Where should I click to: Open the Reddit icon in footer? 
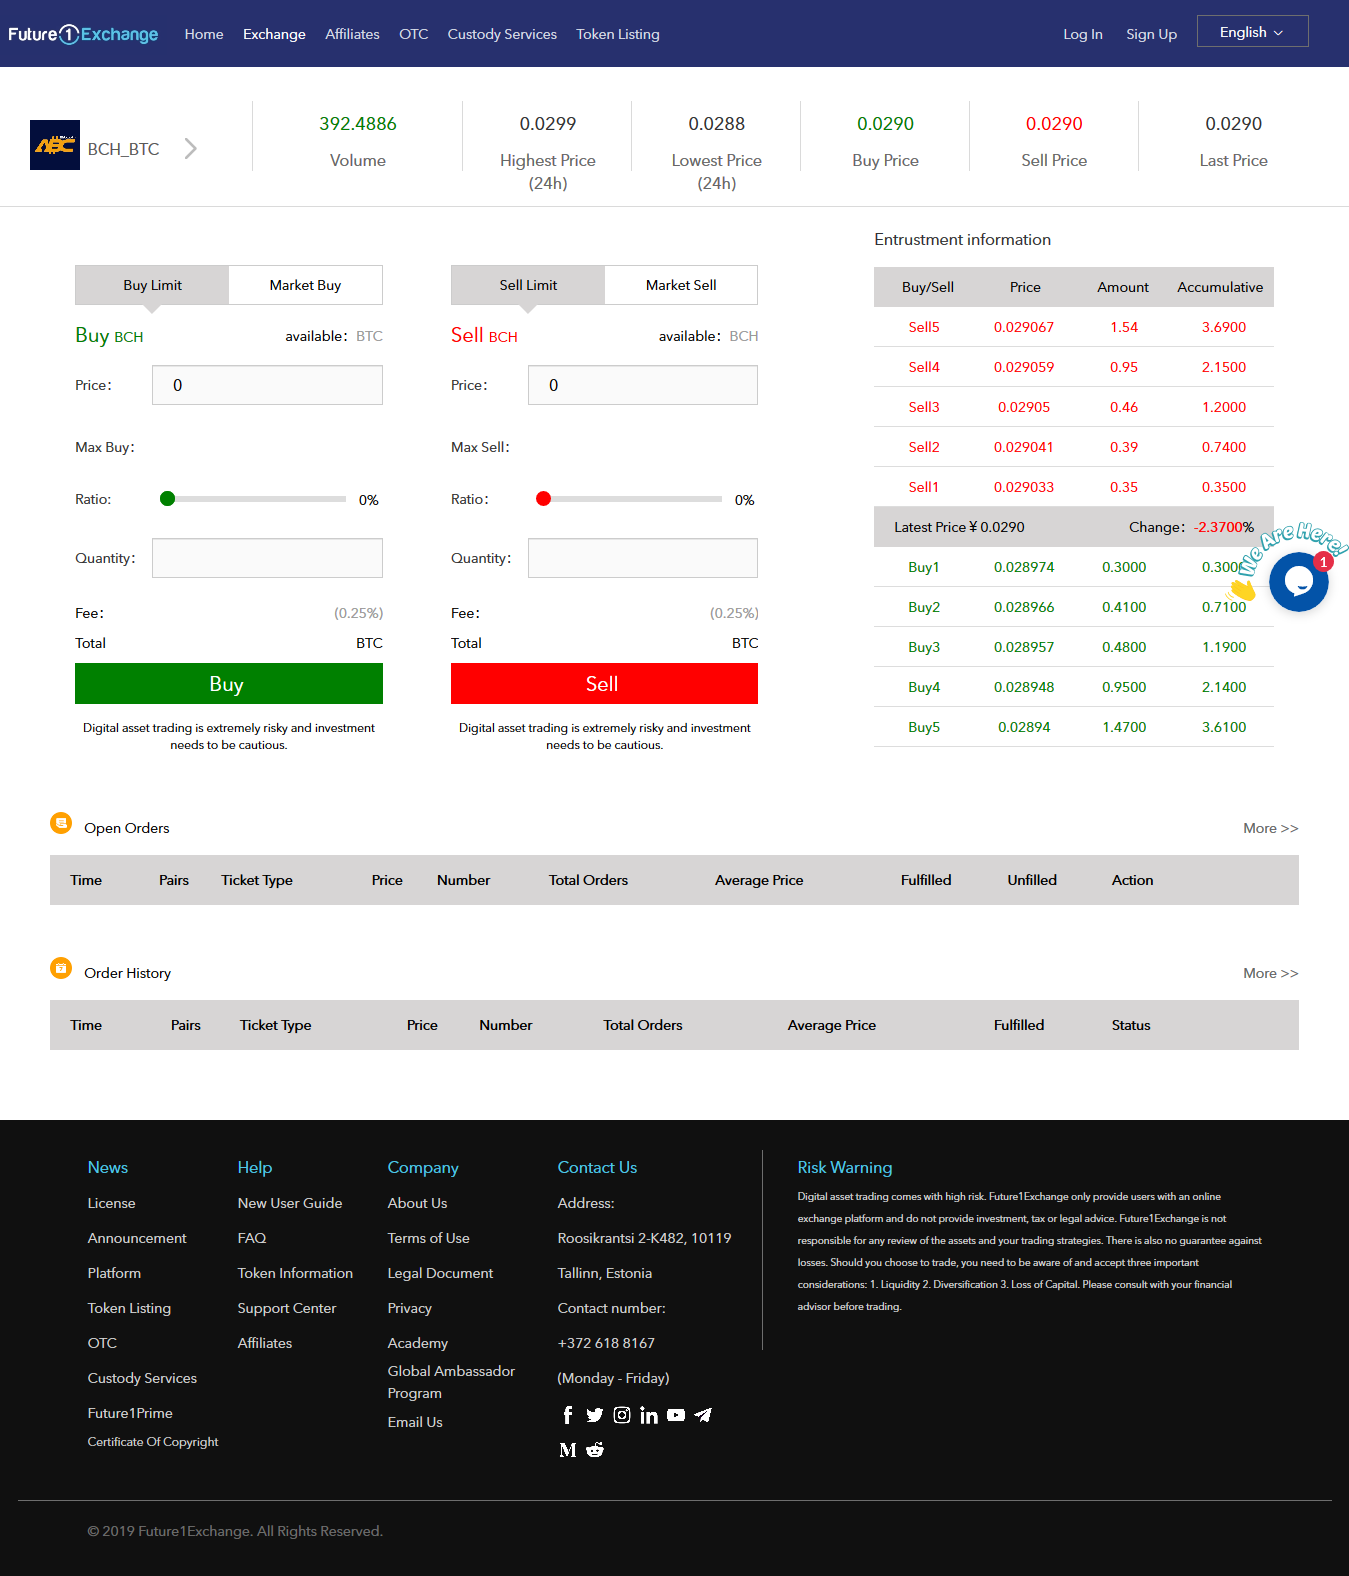point(595,1450)
